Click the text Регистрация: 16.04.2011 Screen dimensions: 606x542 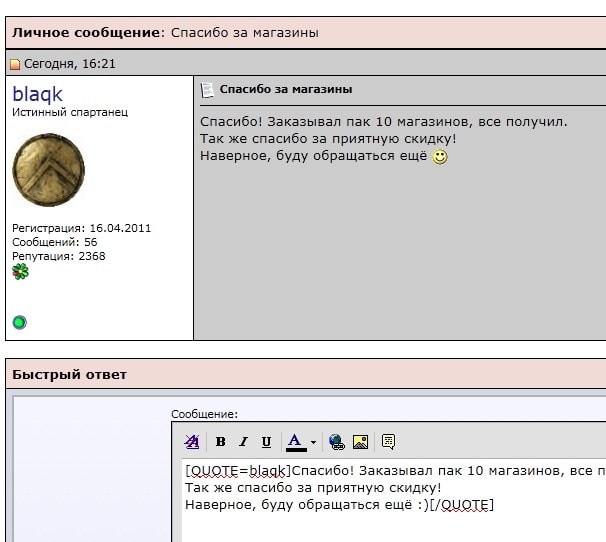(x=82, y=228)
